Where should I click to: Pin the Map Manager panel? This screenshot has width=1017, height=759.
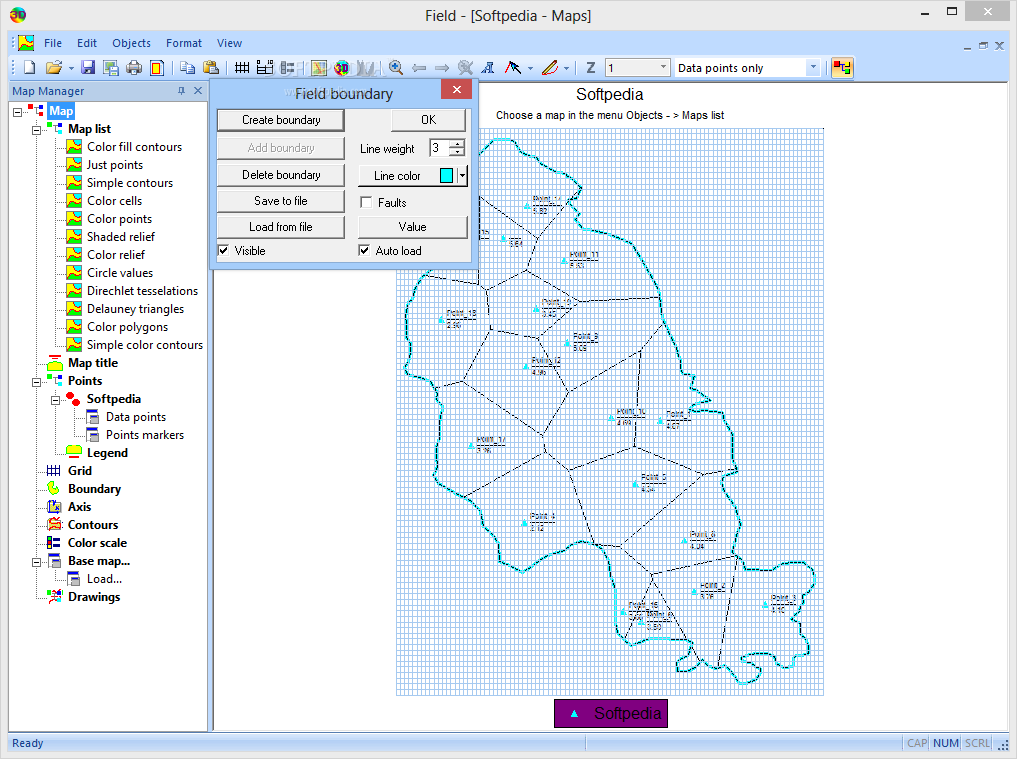coord(182,91)
